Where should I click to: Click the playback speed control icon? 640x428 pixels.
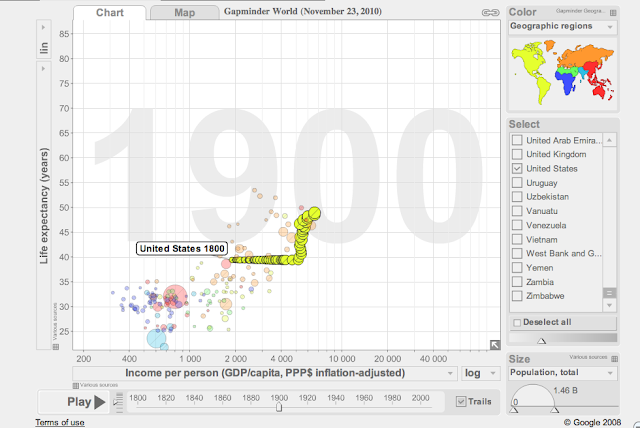pyautogui.click(x=118, y=402)
